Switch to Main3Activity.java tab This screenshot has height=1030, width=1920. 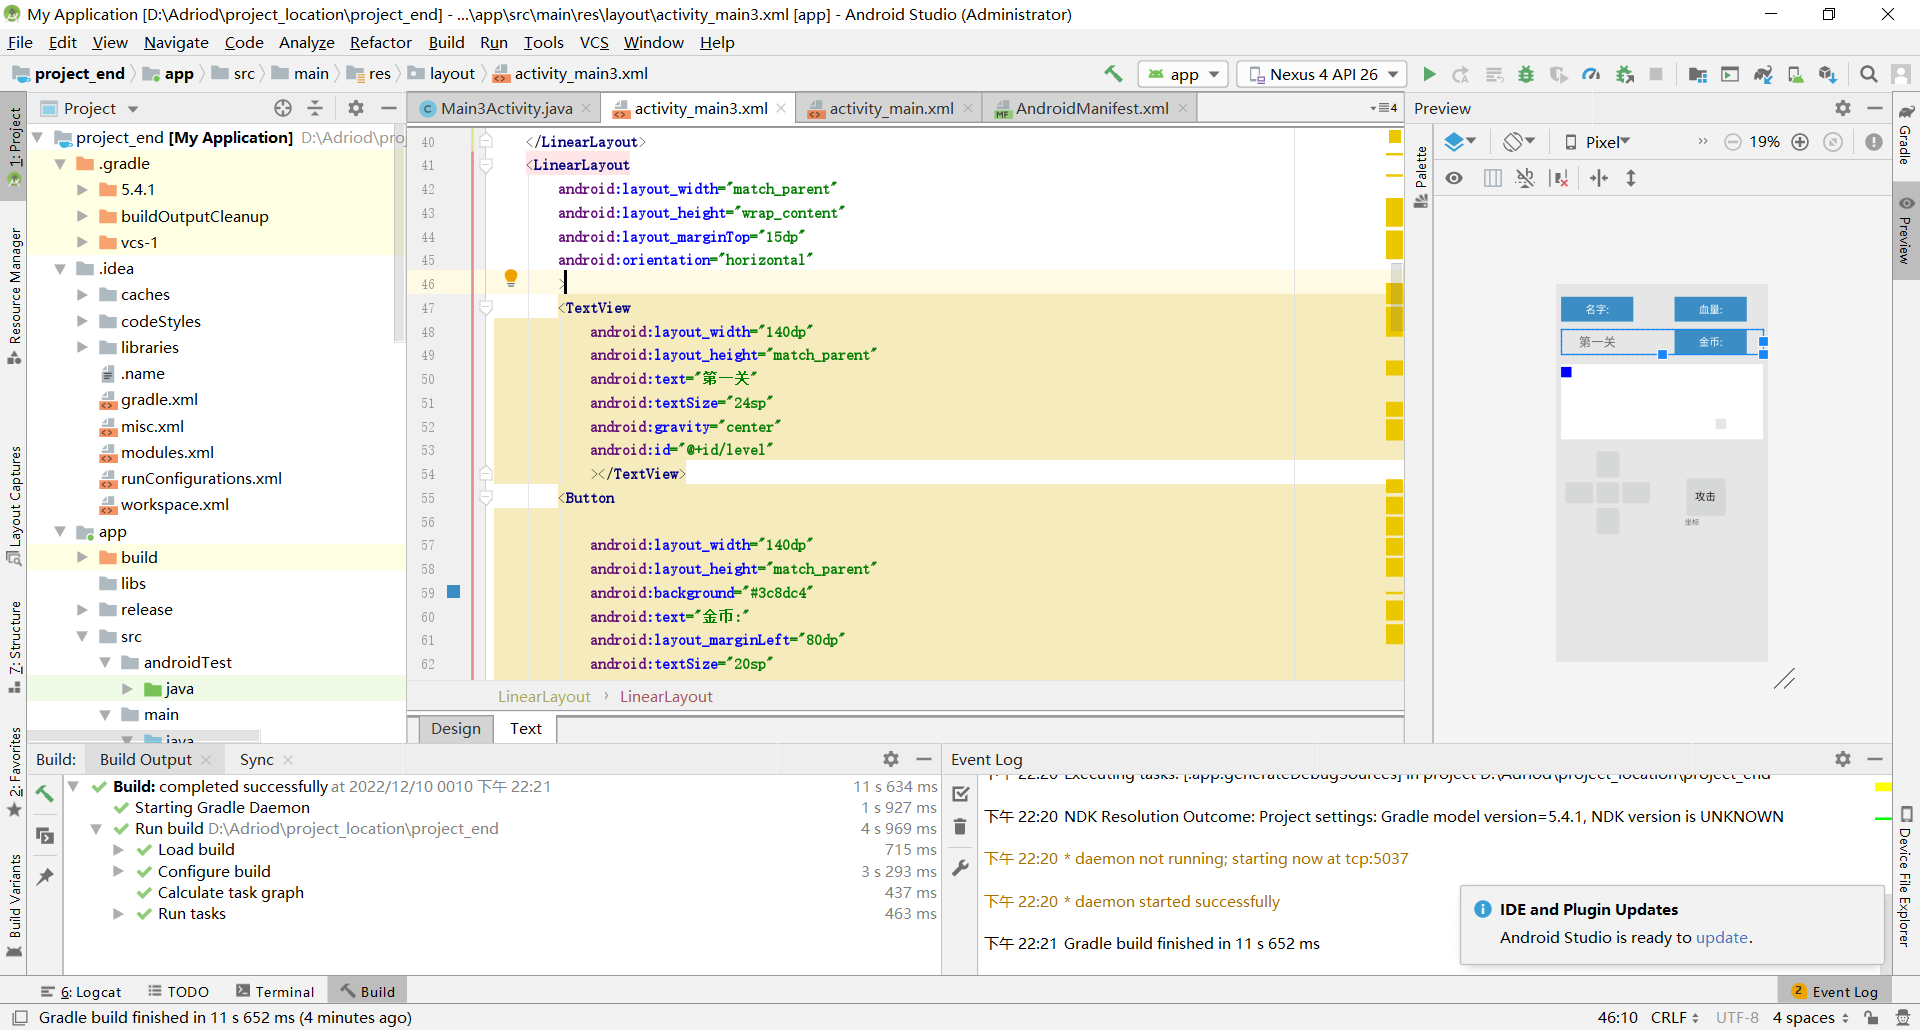pos(506,108)
